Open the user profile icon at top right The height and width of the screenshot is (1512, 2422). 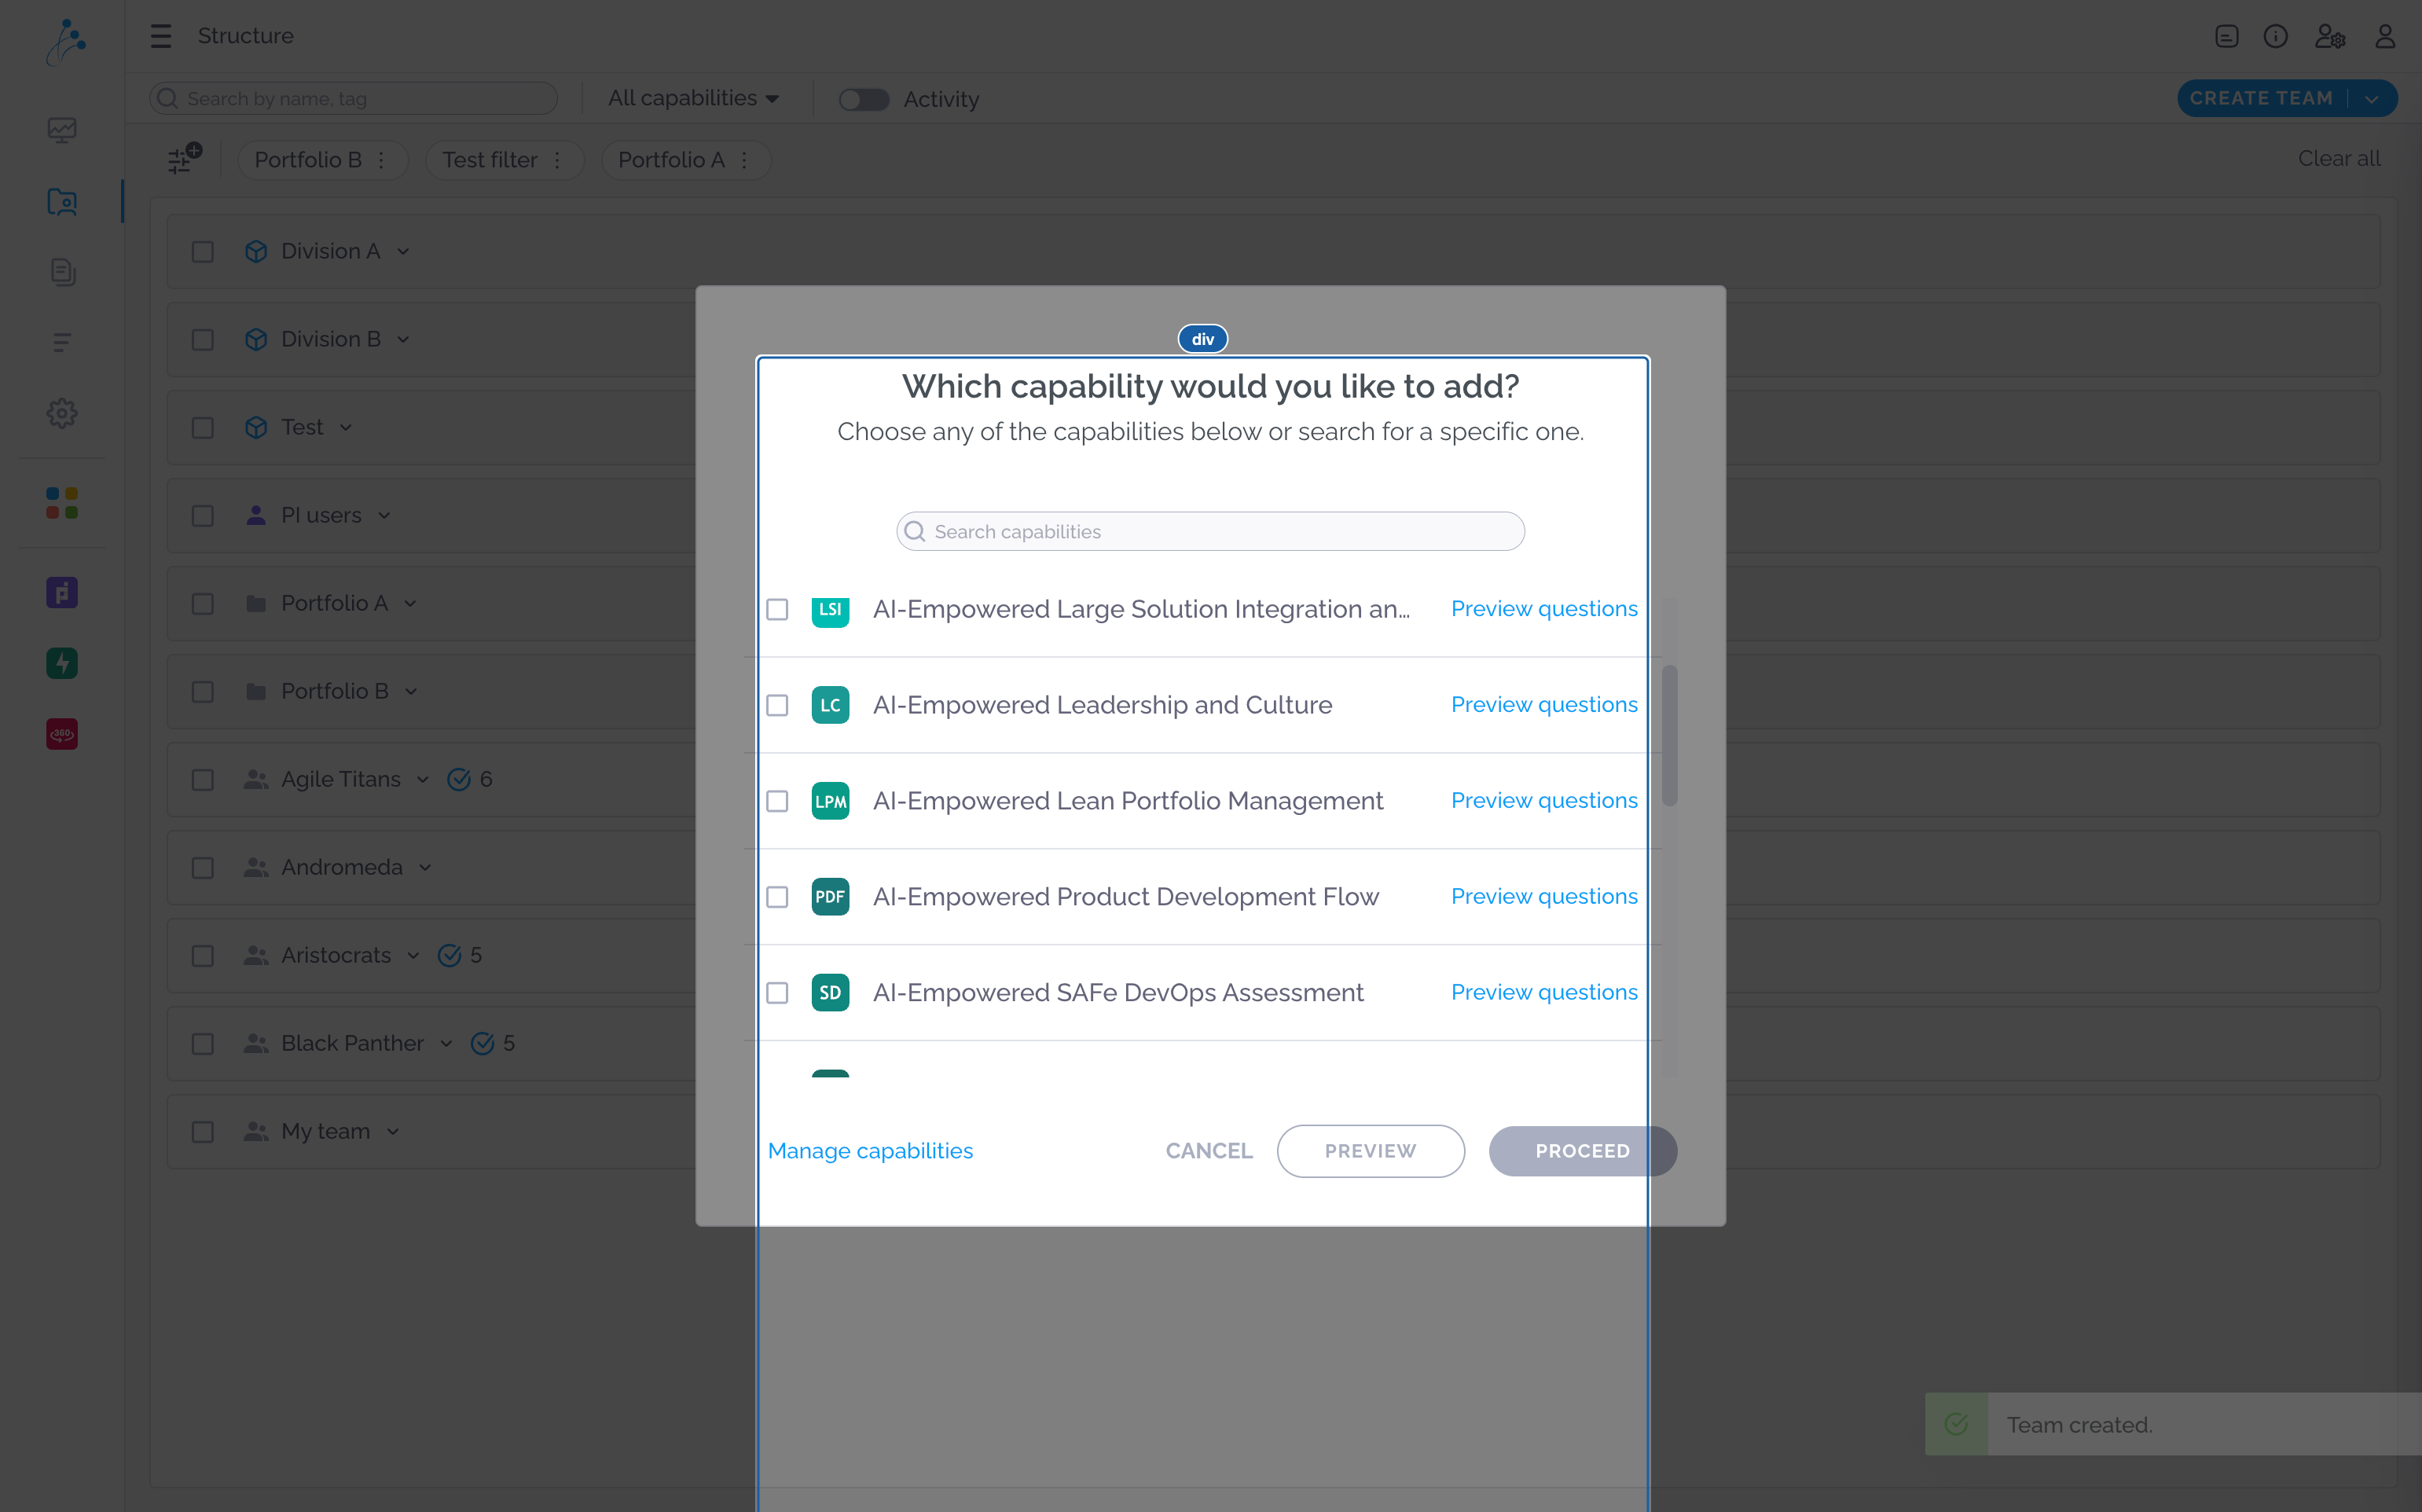tap(2385, 37)
